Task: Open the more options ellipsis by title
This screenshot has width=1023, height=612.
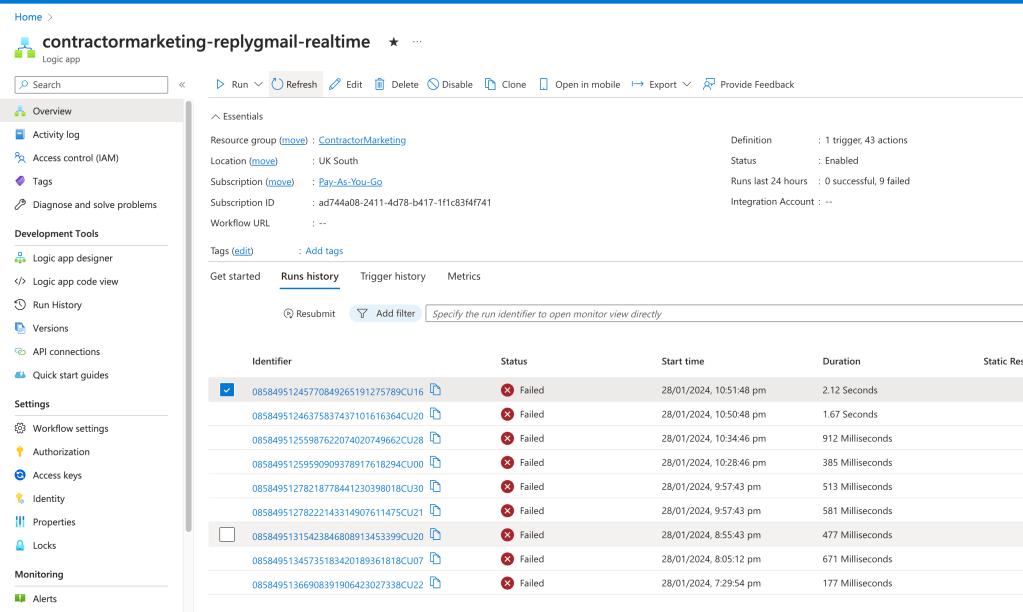Action: click(417, 42)
